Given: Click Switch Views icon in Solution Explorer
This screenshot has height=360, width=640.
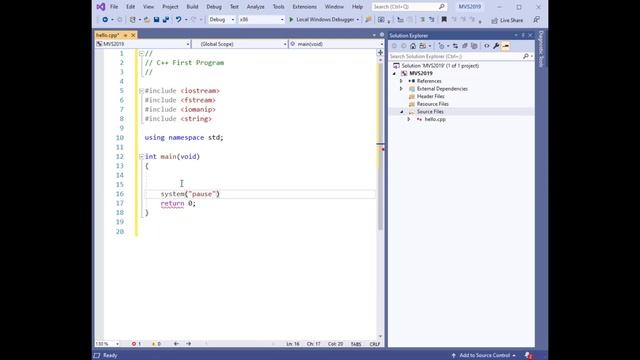Looking at the screenshot, I should [423, 46].
